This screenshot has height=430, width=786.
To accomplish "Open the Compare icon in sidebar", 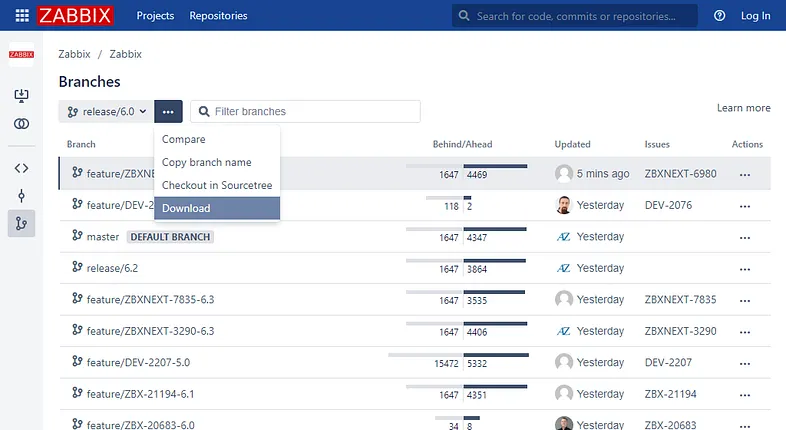I will [x=22, y=124].
